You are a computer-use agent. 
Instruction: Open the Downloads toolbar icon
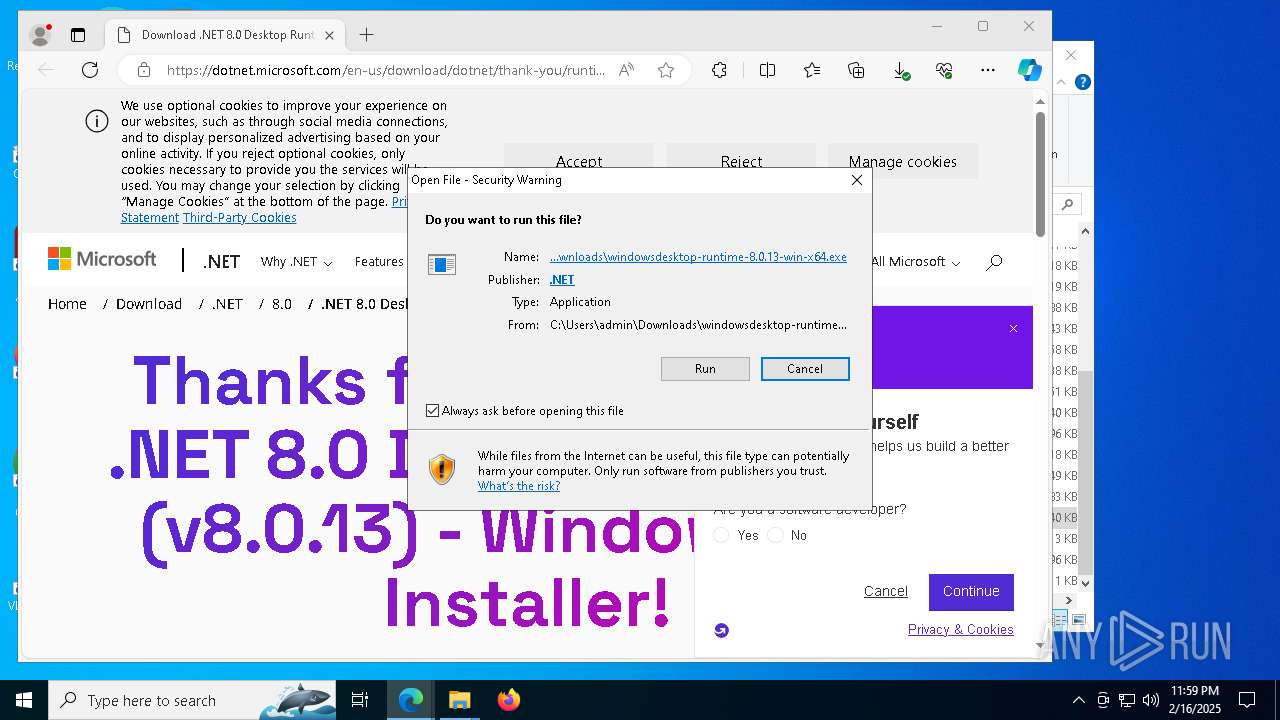[901, 70]
